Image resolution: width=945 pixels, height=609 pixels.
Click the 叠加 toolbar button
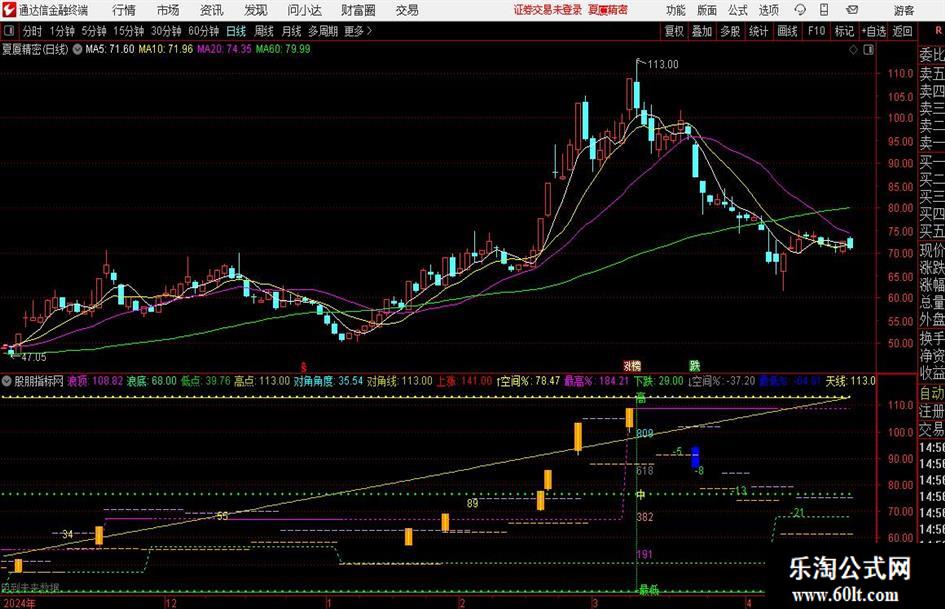pyautogui.click(x=702, y=31)
